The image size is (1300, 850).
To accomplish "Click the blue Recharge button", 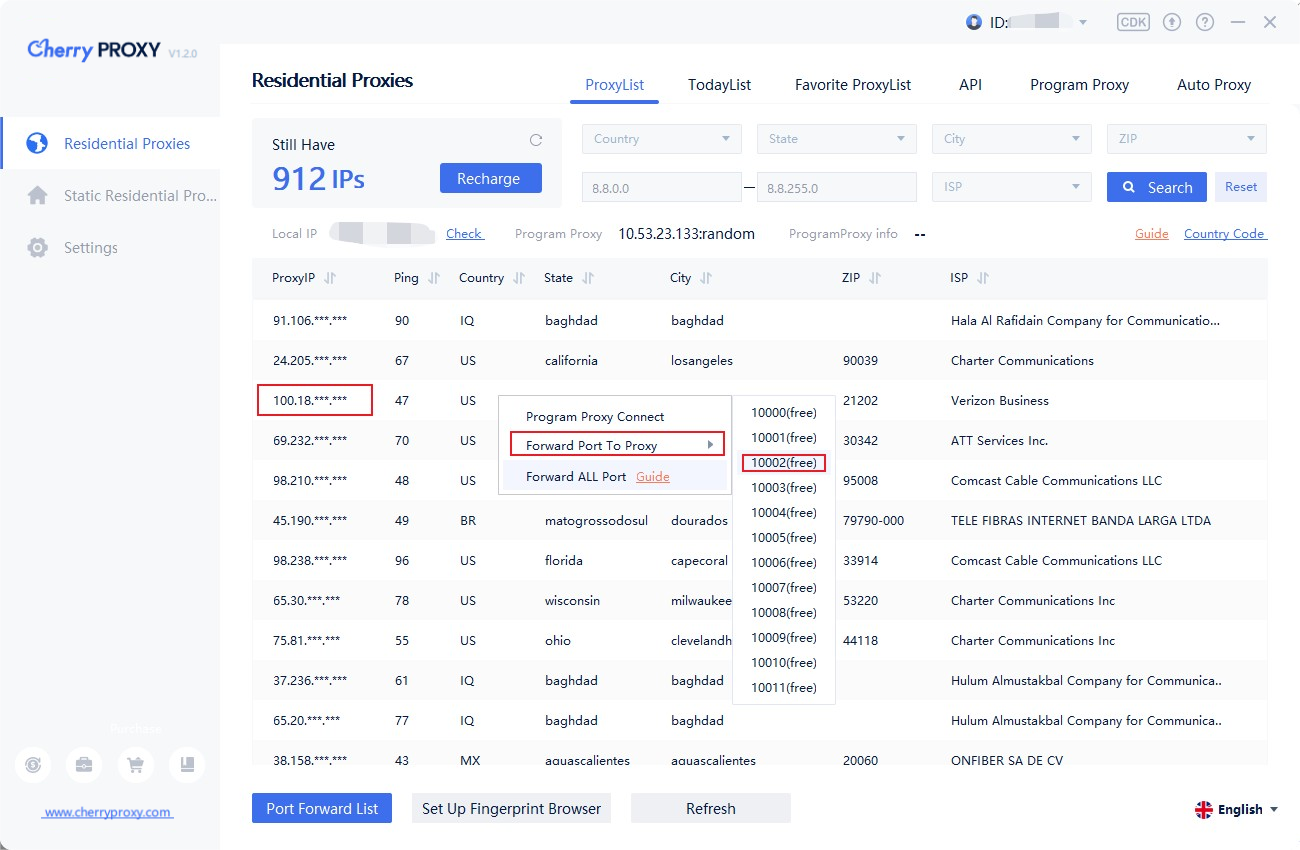I will pyautogui.click(x=490, y=179).
